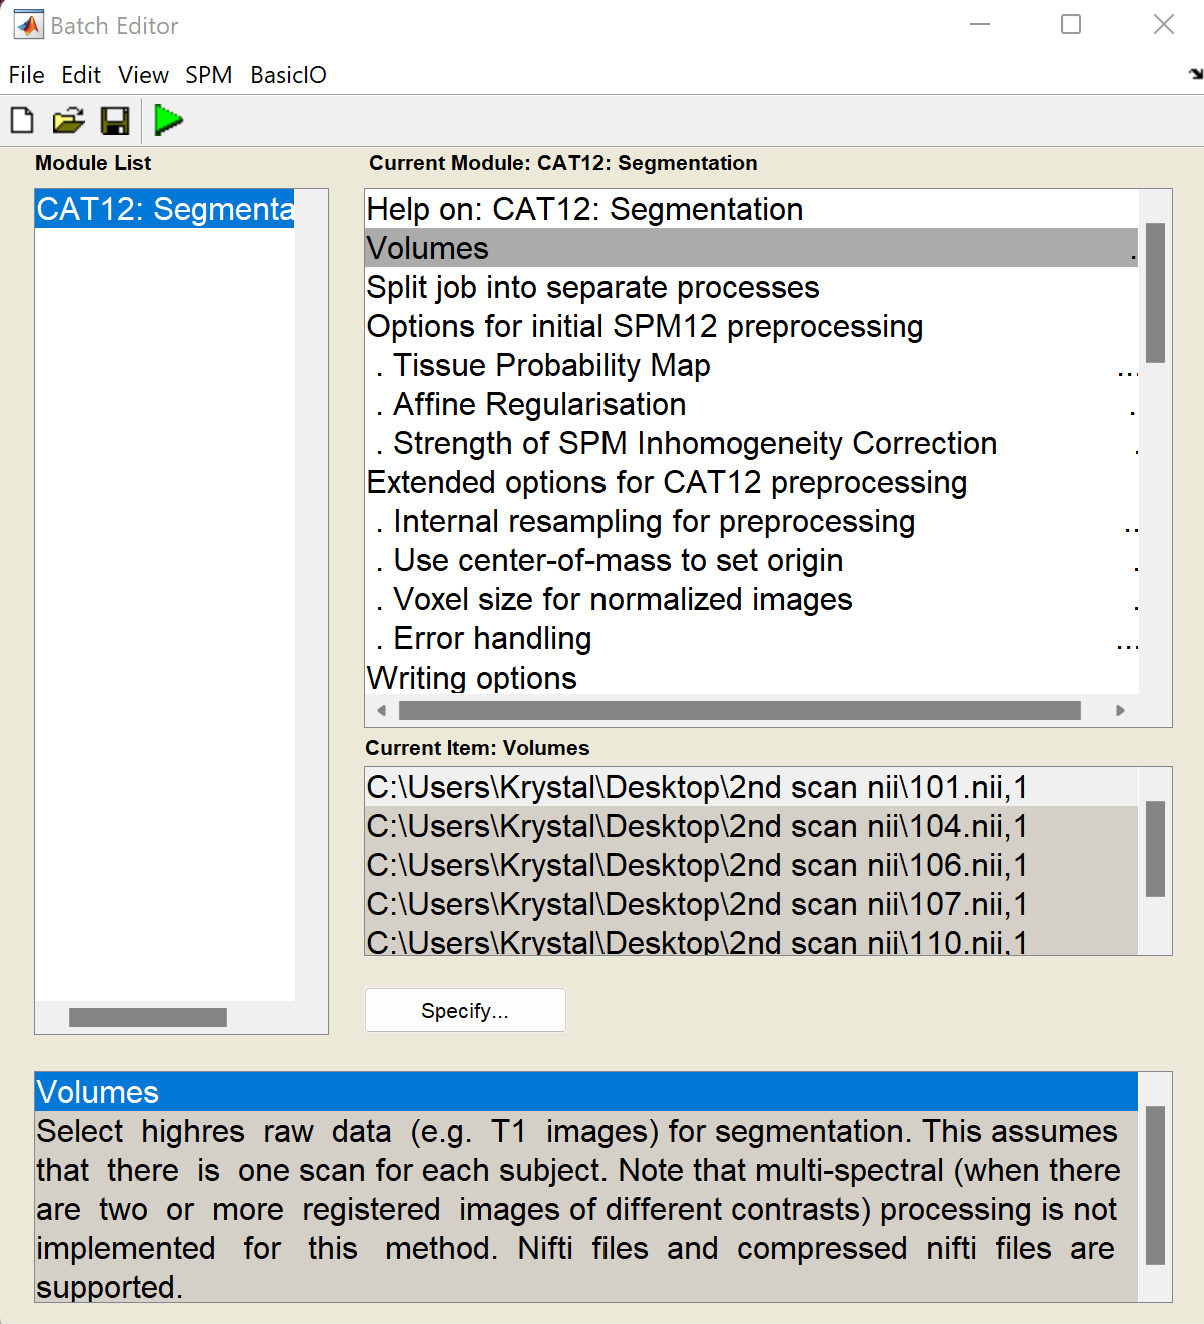
Task: Click the Error handling option
Action: 492,639
